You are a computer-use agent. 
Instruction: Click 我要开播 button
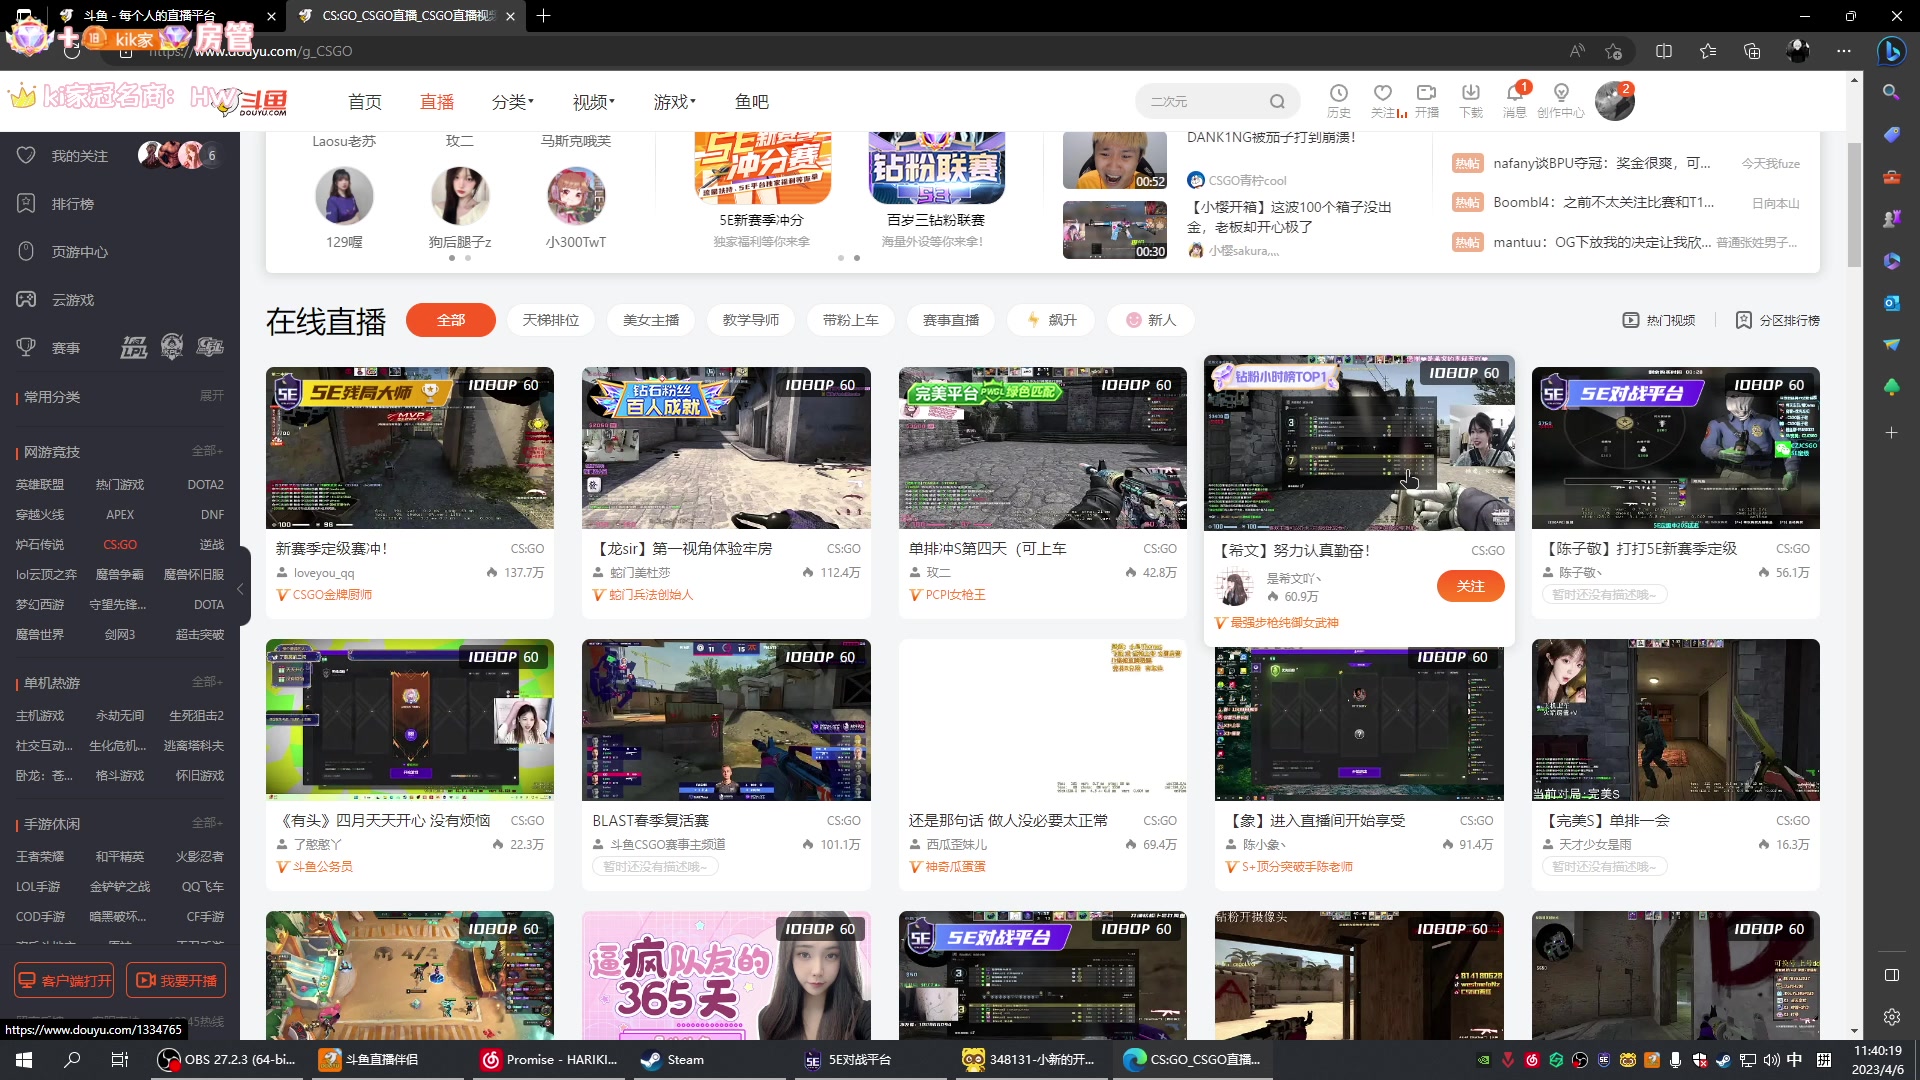(x=176, y=981)
